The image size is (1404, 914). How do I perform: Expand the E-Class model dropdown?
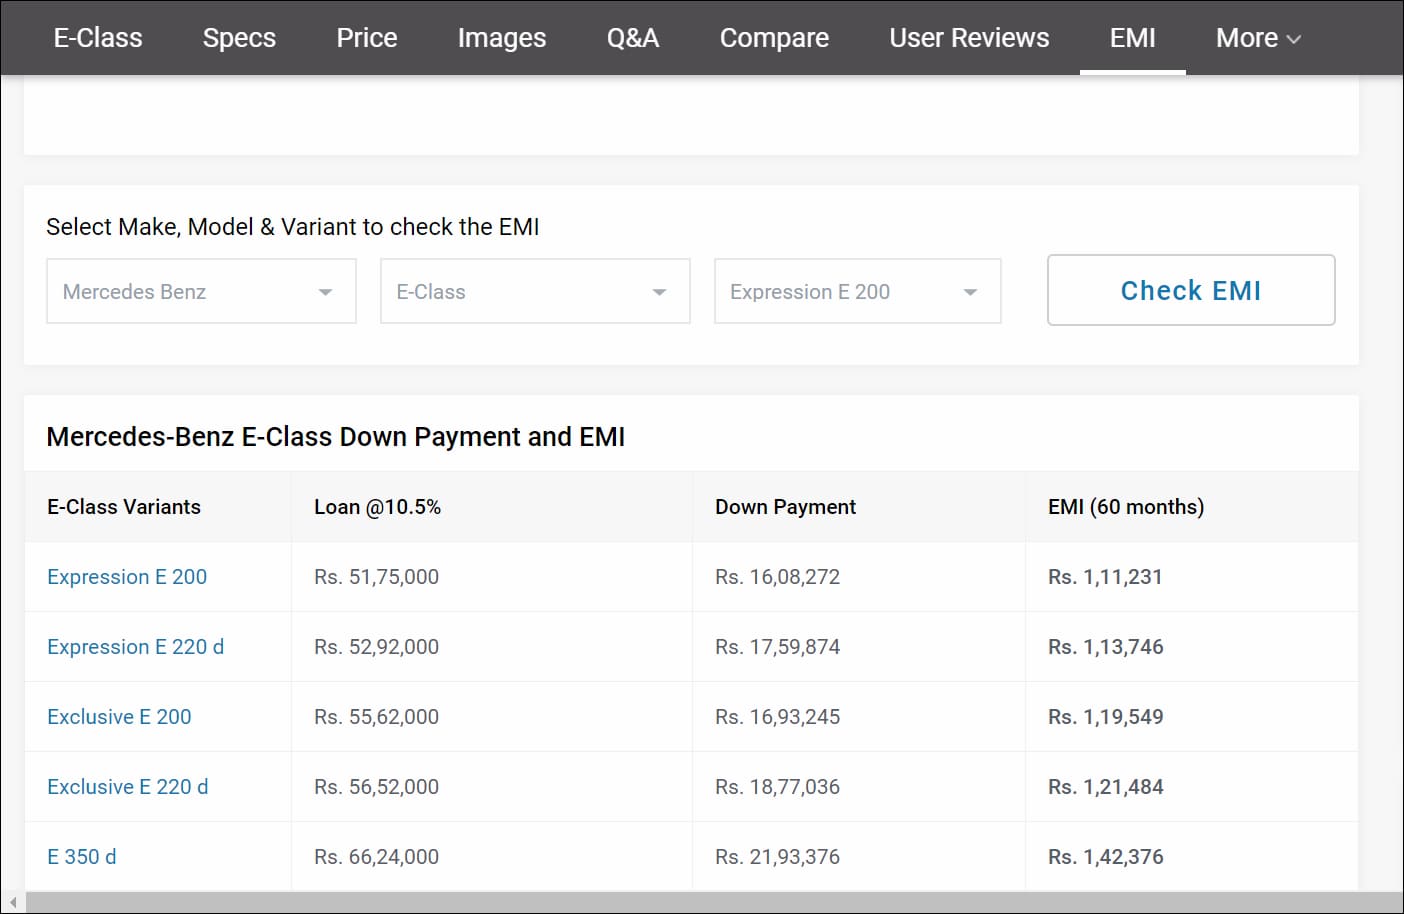535,291
